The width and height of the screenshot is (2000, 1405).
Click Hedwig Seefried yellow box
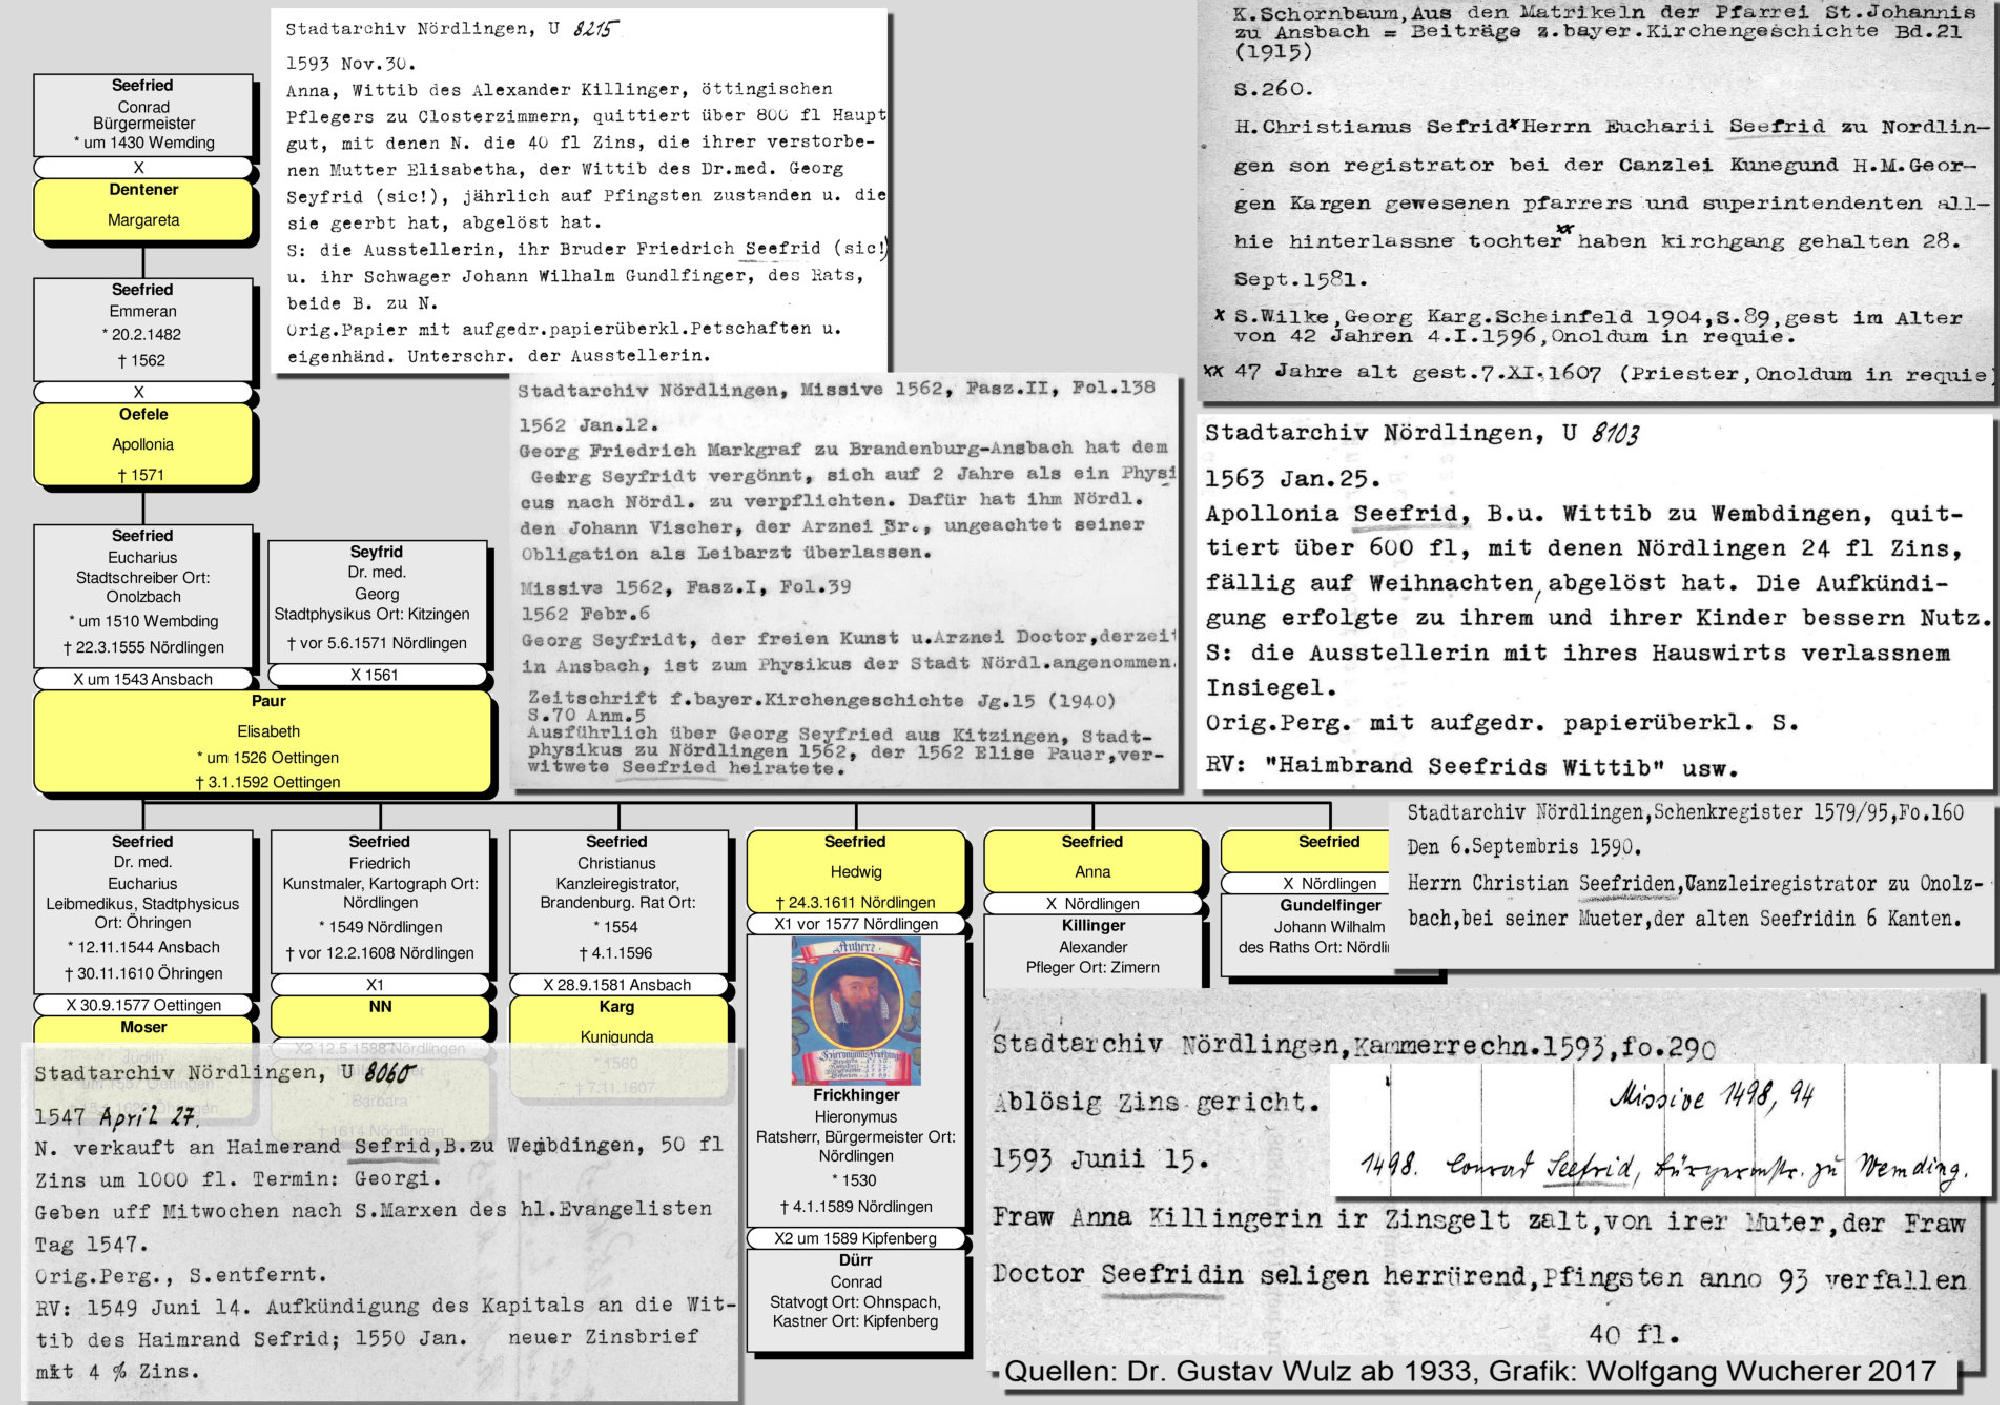[x=855, y=870]
